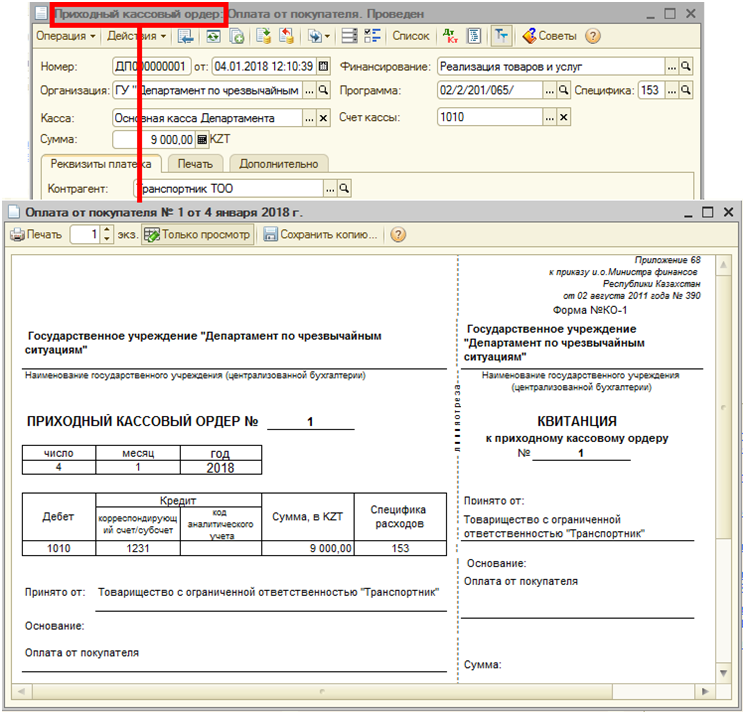The image size is (745, 714).
Task: Click the help question mark in print window
Action: coord(398,235)
